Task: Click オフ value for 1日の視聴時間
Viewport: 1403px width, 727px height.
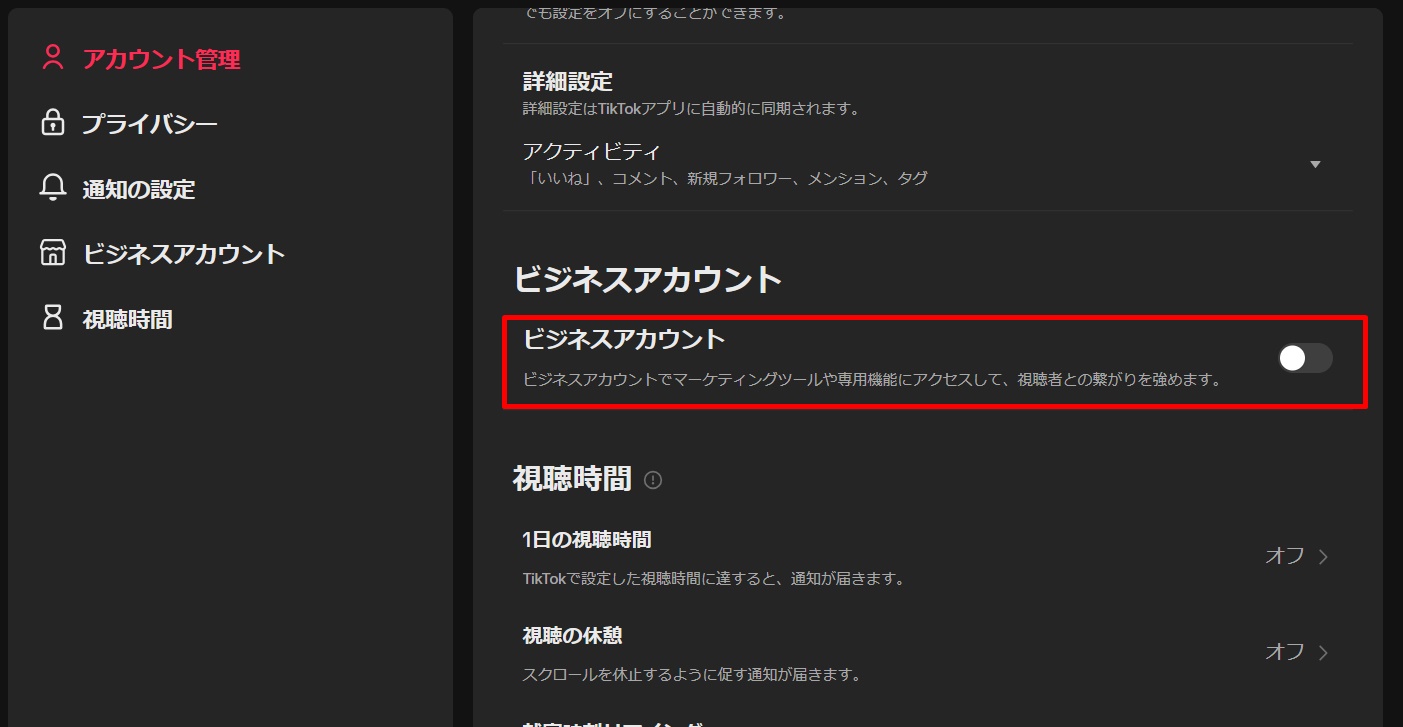Action: coord(1284,556)
